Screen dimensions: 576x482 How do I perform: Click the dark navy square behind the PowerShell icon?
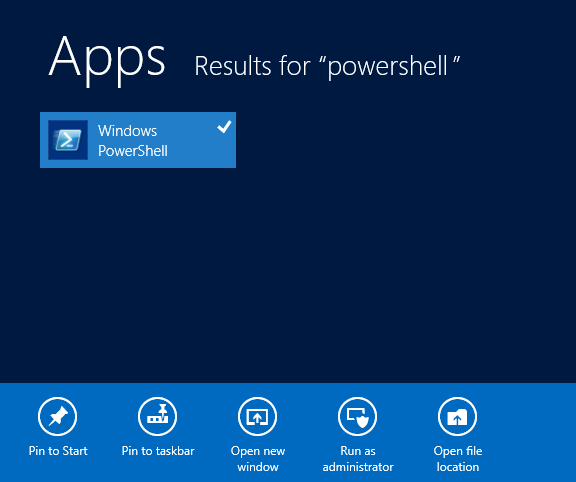pyautogui.click(x=68, y=140)
